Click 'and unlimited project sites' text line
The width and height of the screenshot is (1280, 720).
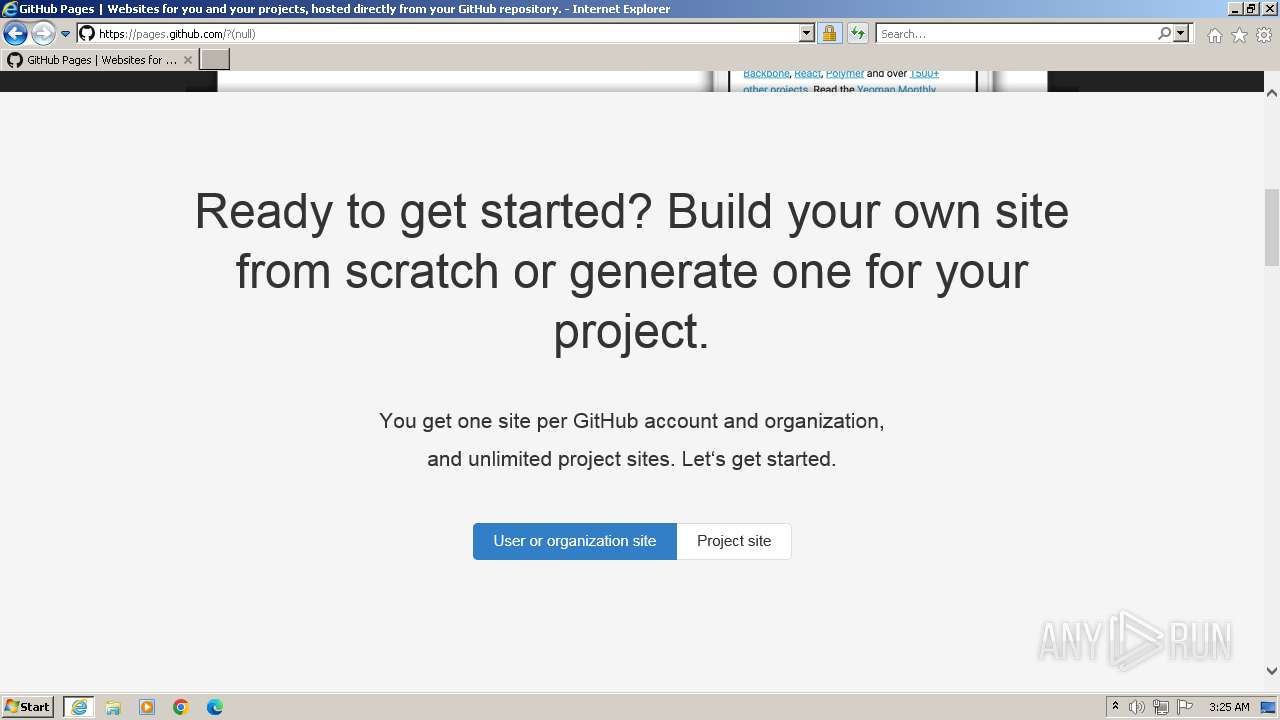[x=632, y=459]
